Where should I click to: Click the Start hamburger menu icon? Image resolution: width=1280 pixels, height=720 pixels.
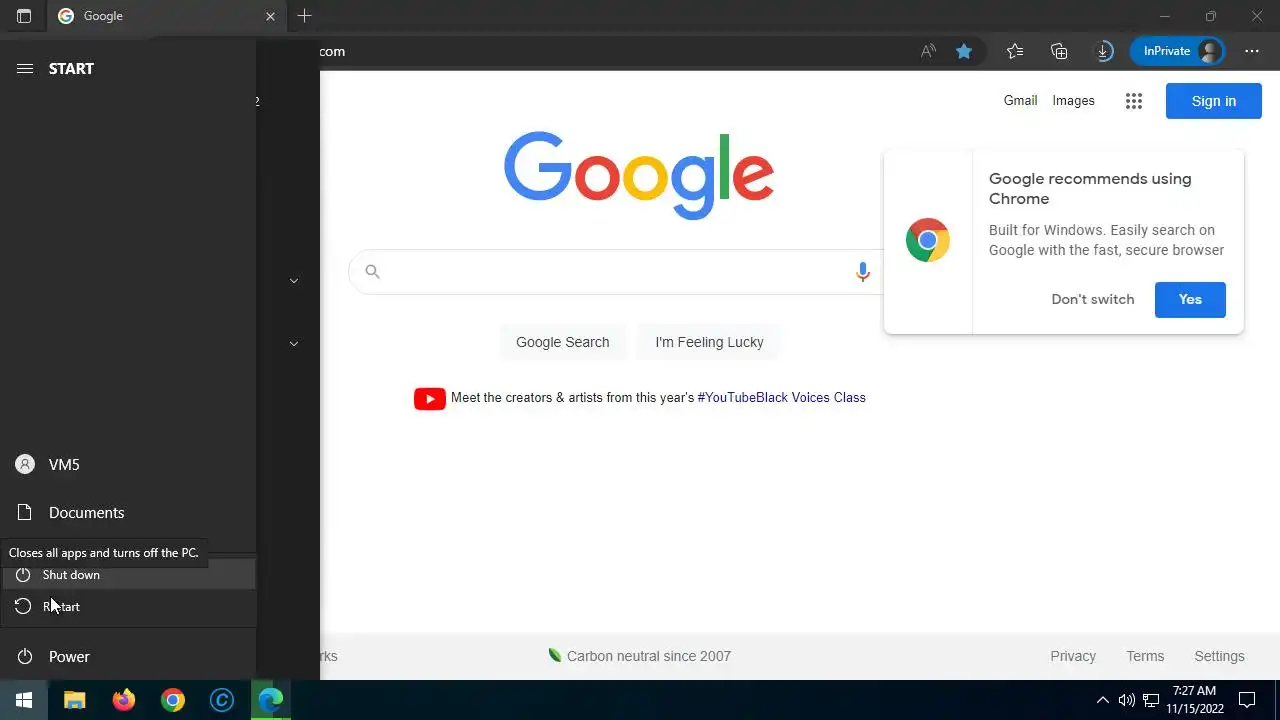pyautogui.click(x=25, y=68)
